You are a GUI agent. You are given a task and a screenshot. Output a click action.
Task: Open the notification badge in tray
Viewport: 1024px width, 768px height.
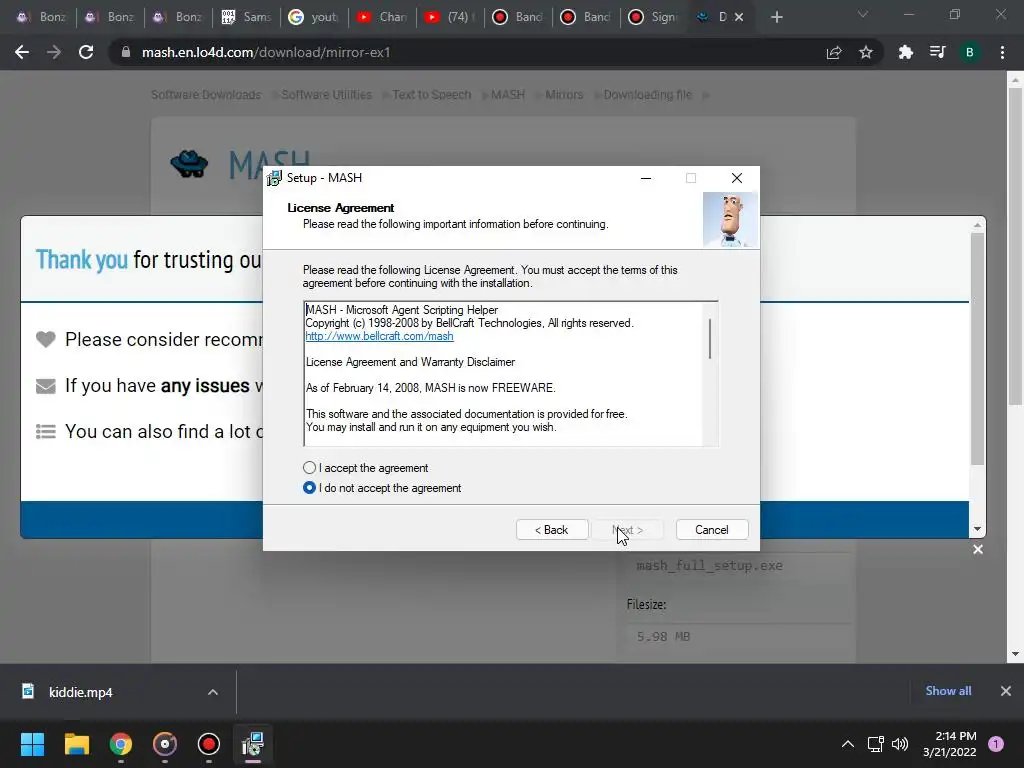996,744
